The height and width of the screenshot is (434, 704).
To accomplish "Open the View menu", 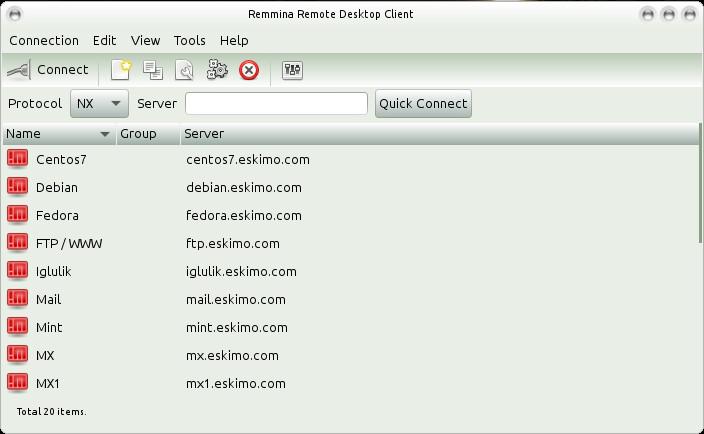I will (x=145, y=41).
